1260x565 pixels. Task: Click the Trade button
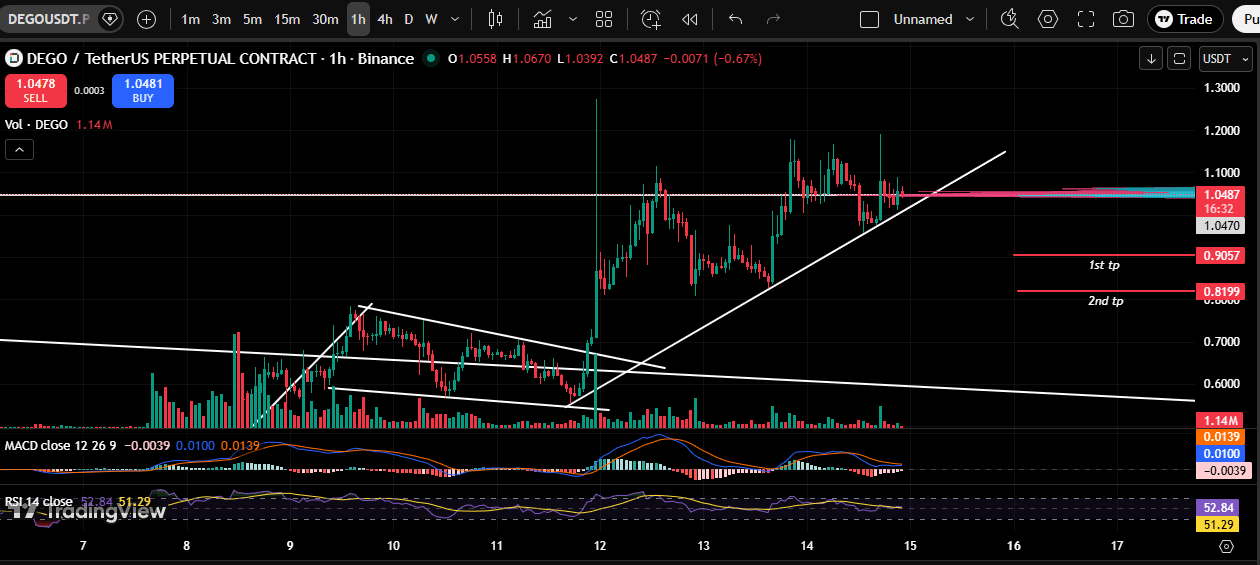[1185, 19]
